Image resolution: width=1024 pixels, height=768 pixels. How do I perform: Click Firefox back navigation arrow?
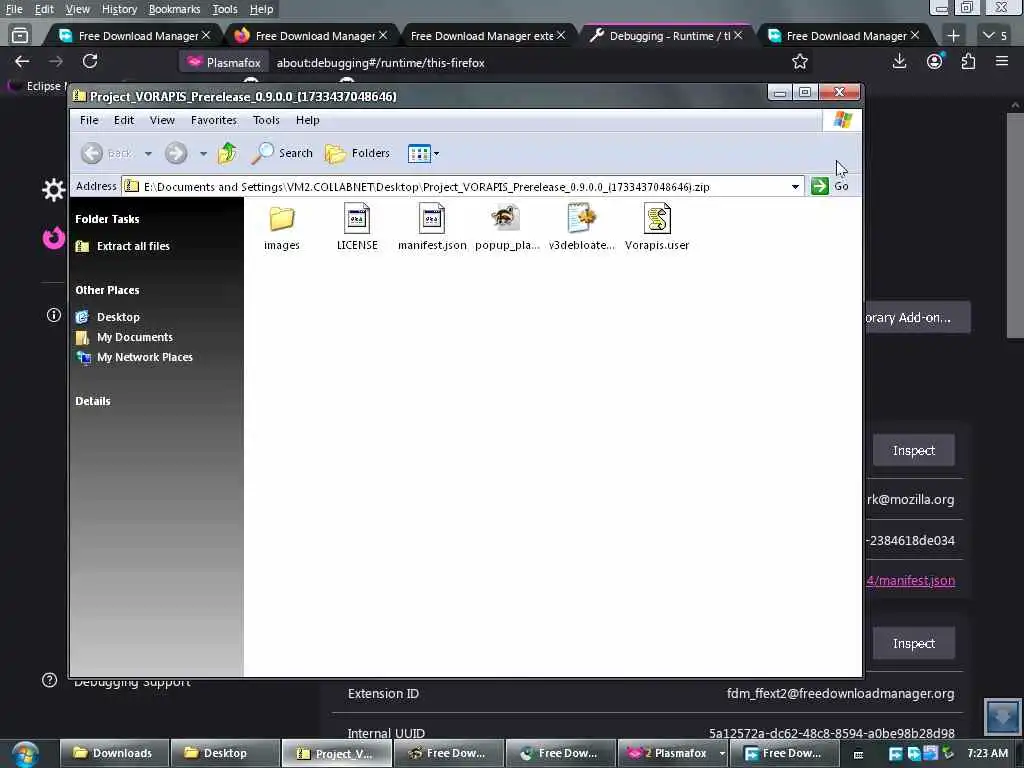pos(22,61)
